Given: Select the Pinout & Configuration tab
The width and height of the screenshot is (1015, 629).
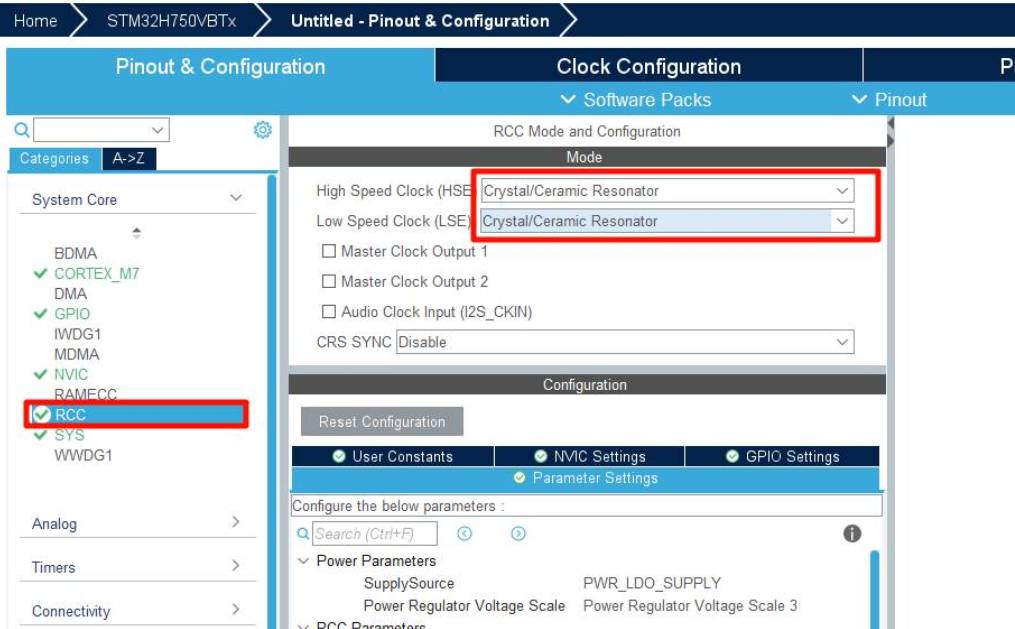Looking at the screenshot, I should 220,66.
